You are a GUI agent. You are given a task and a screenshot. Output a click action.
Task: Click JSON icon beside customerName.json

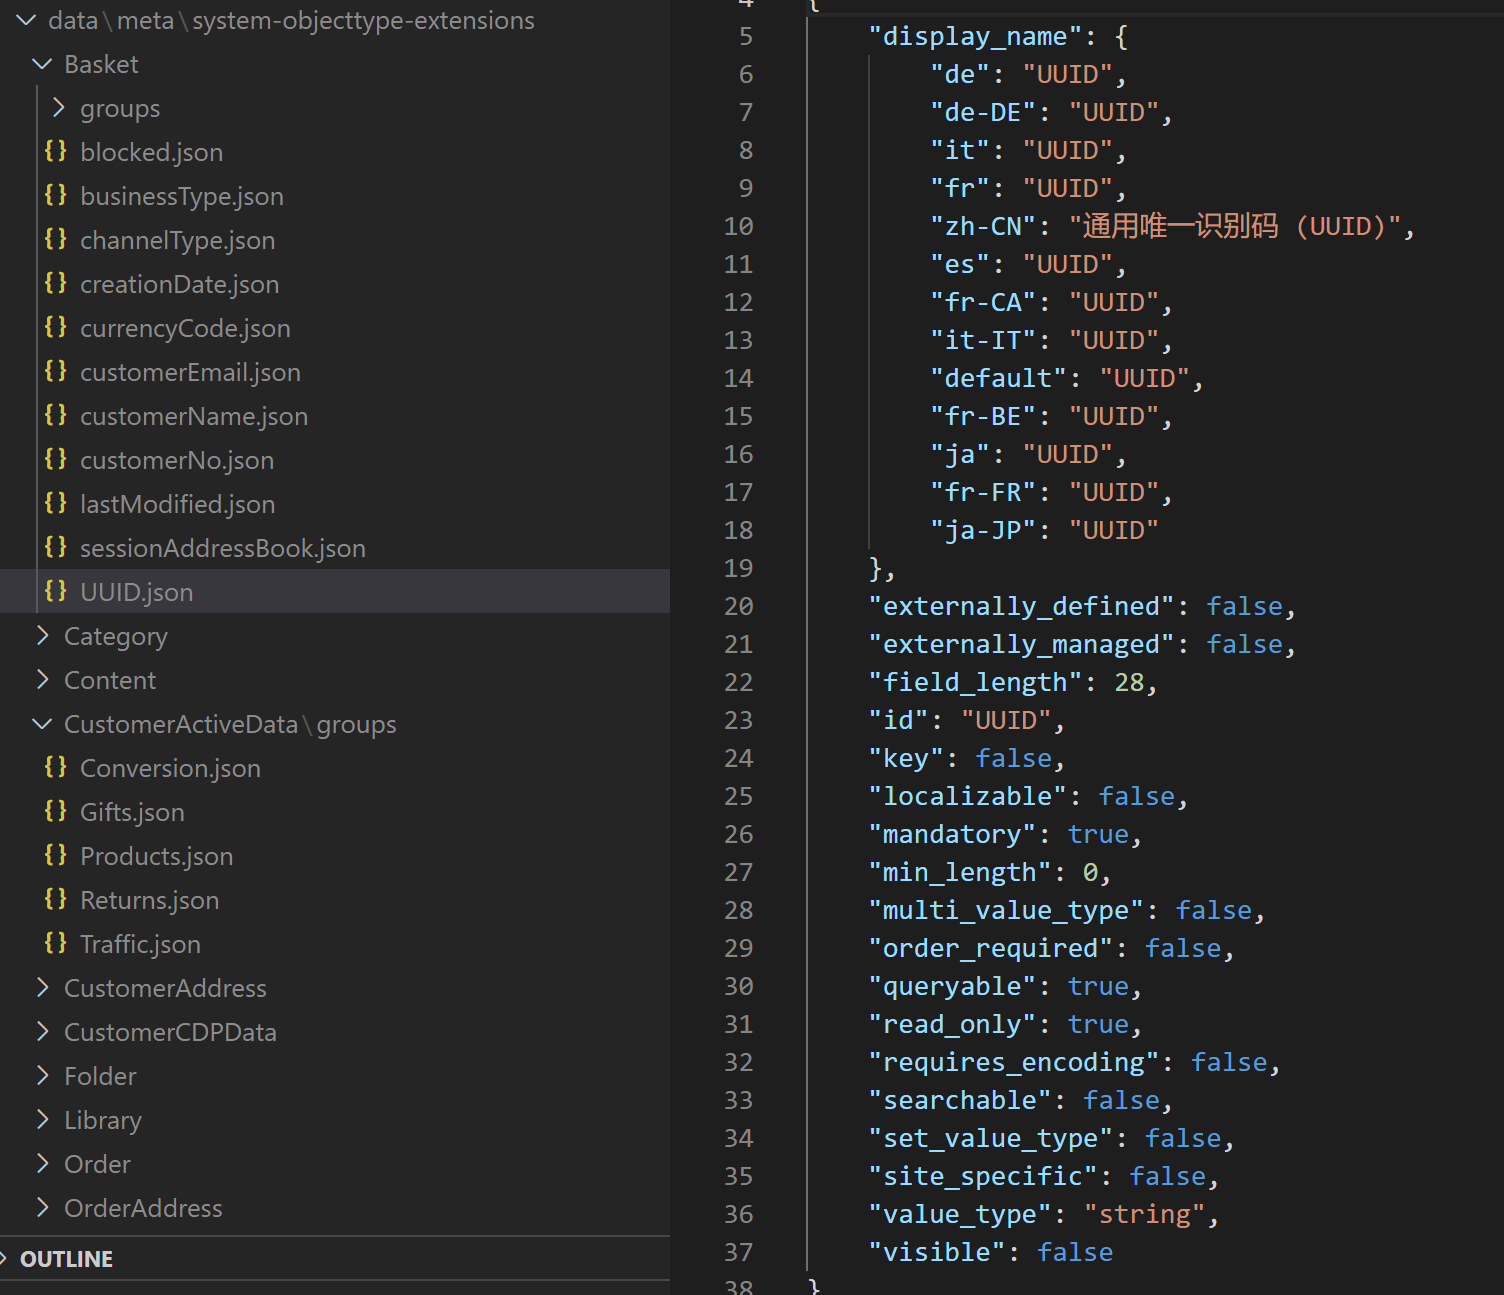pos(56,415)
